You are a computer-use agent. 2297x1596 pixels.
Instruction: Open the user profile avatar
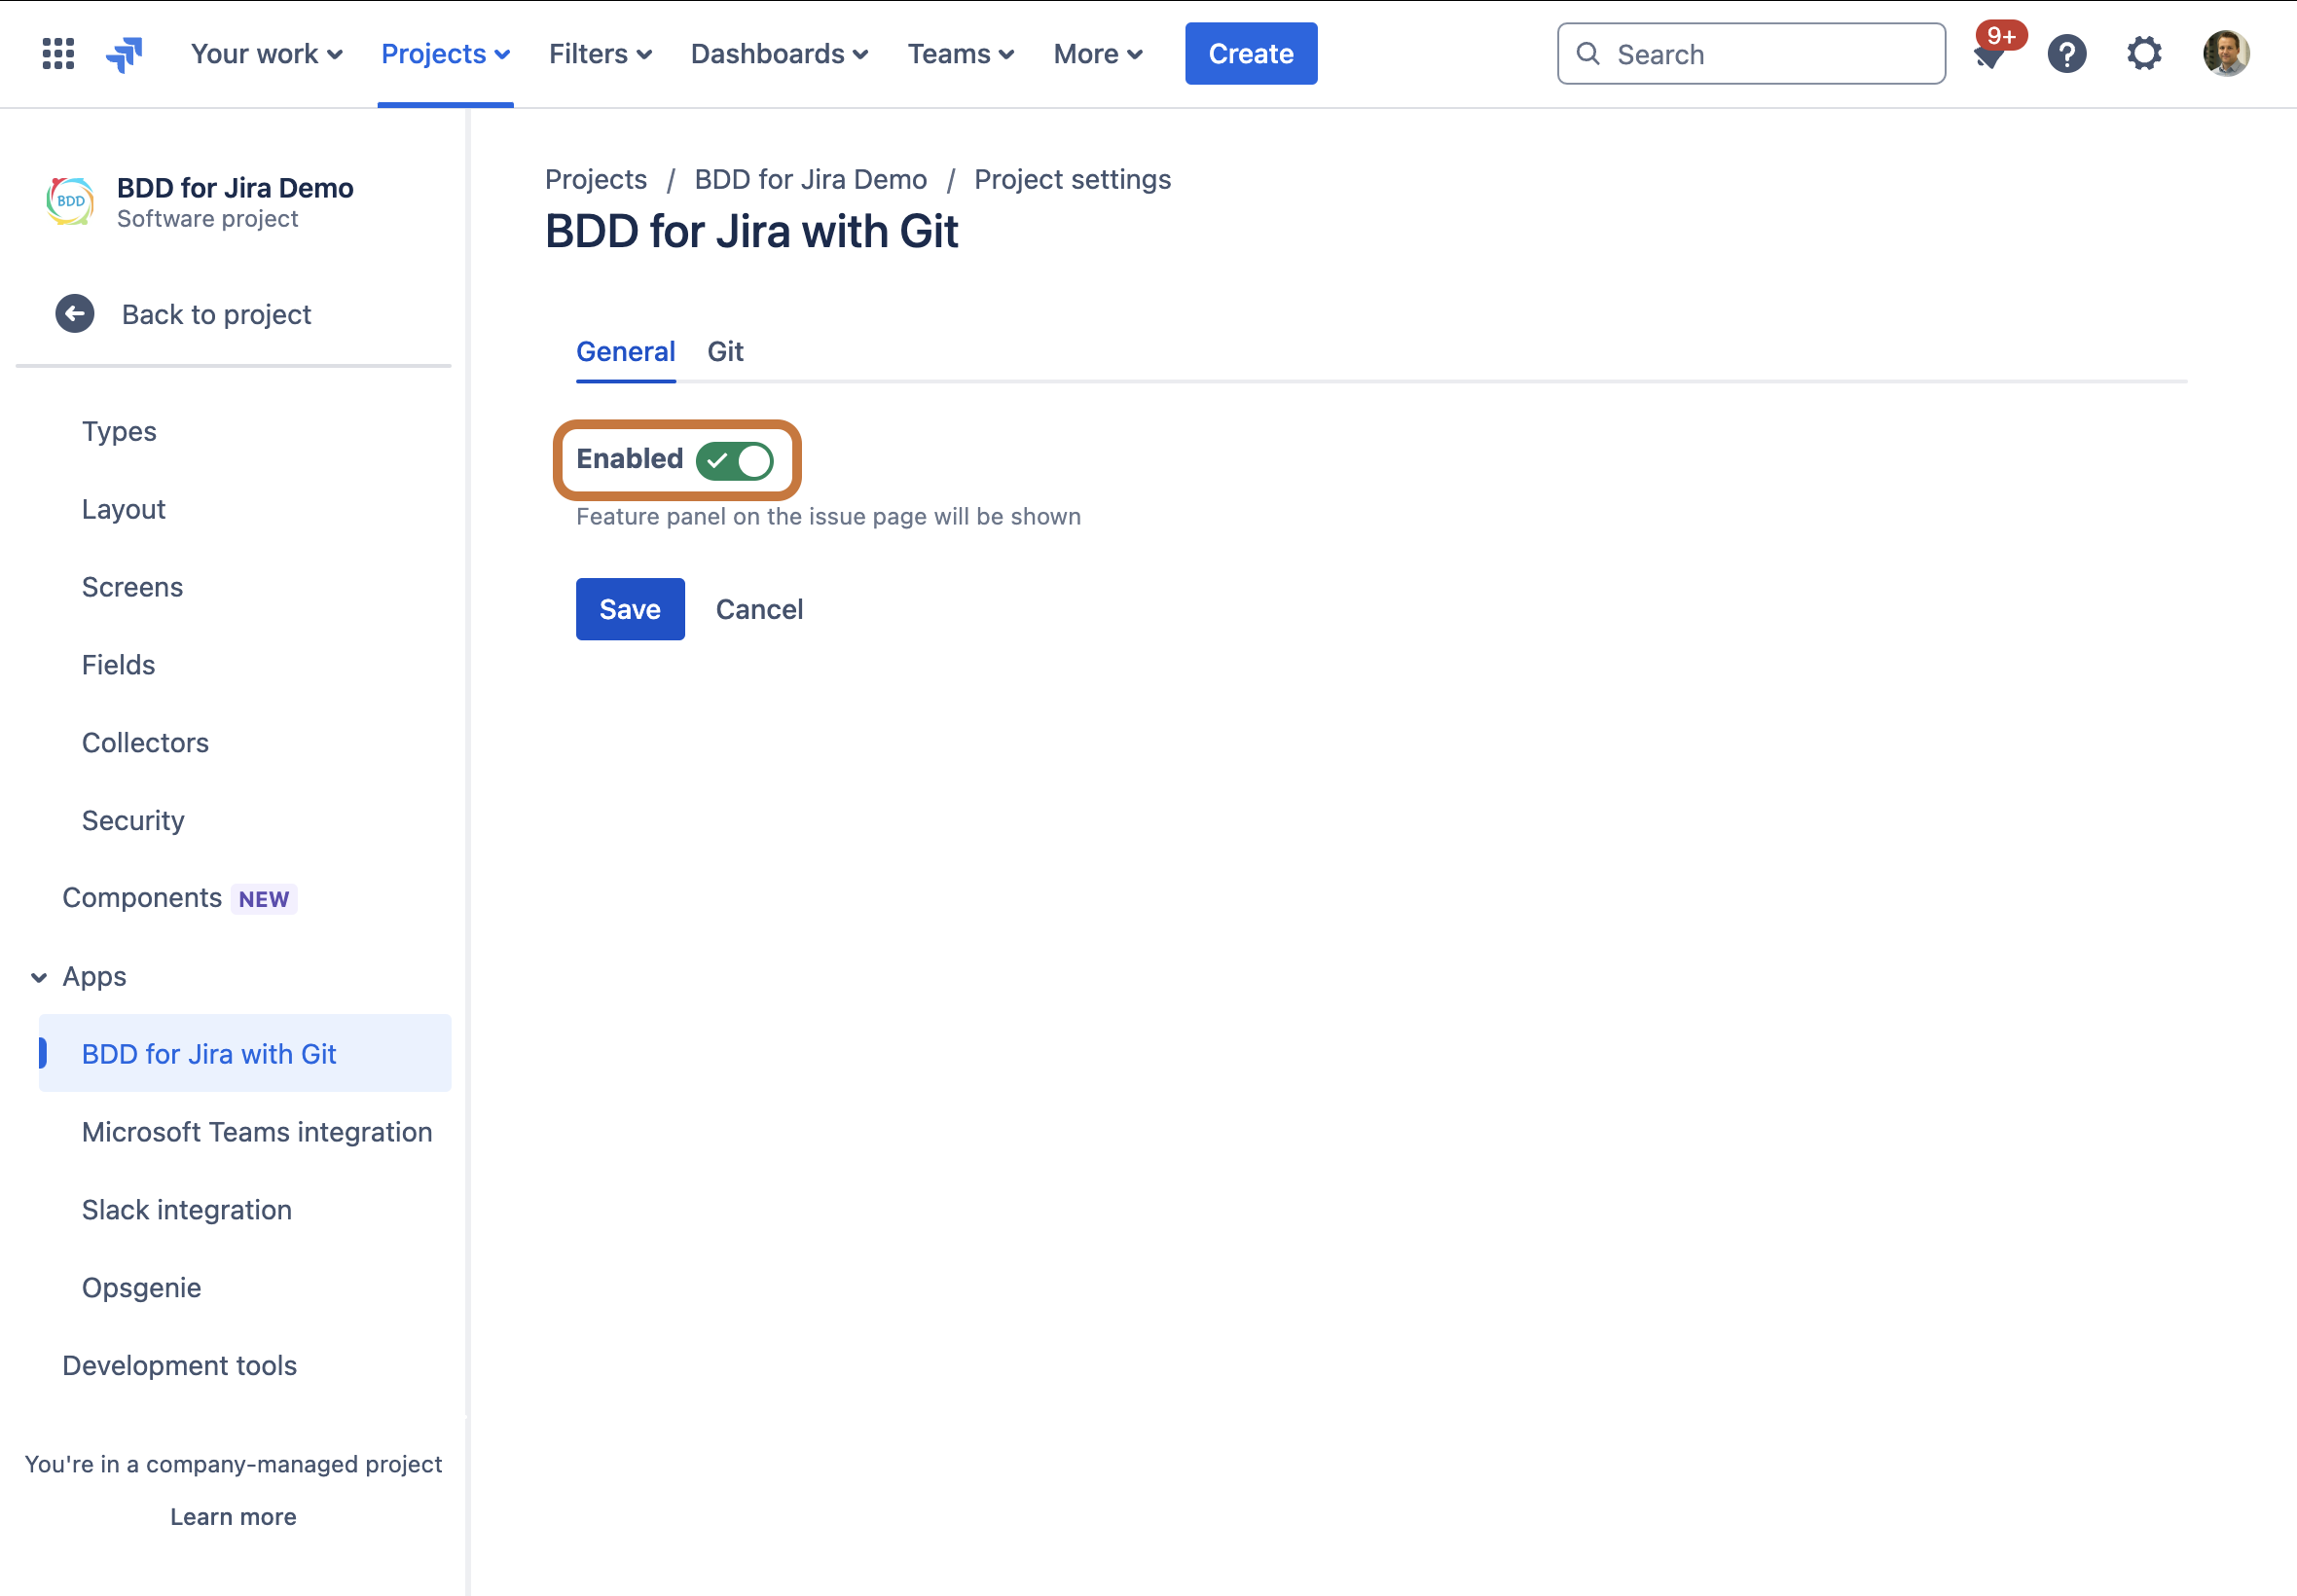[2226, 54]
